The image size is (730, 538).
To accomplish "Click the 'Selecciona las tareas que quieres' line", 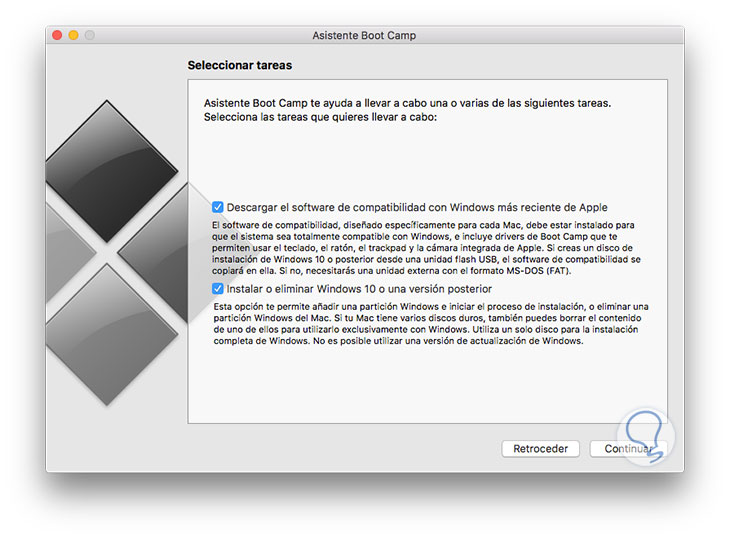I will pyautogui.click(x=320, y=117).
